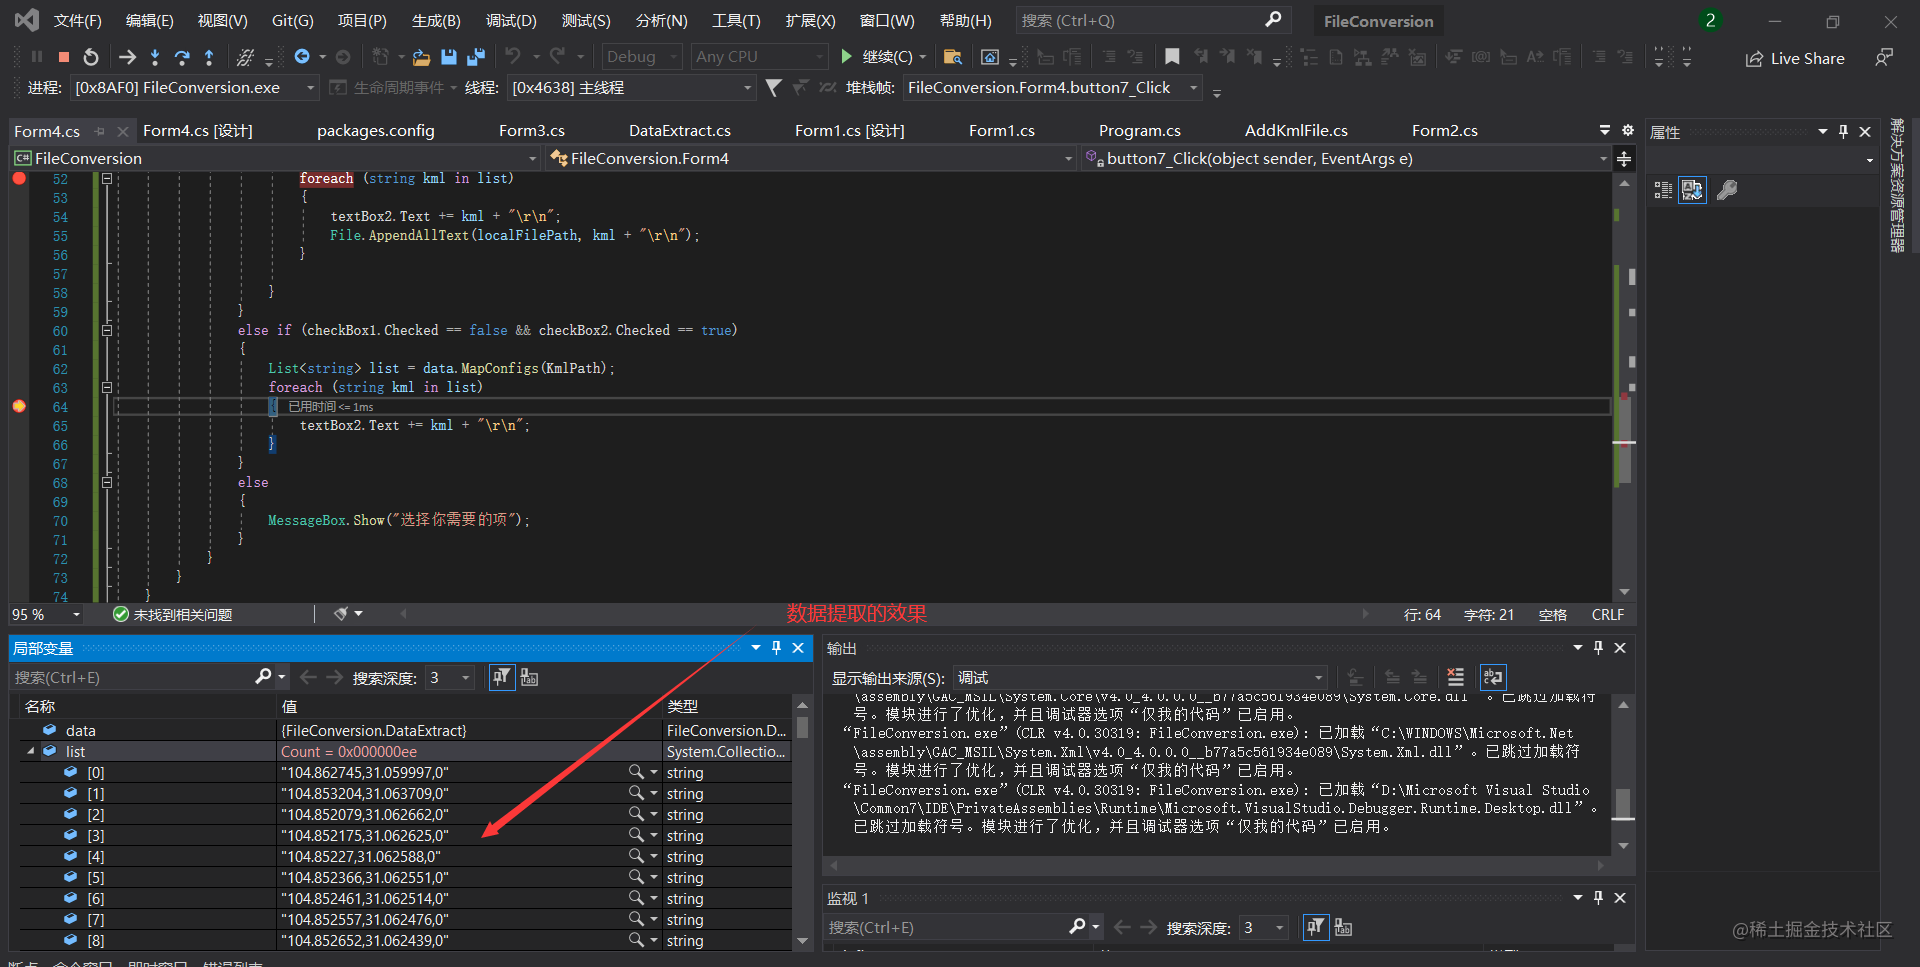The image size is (1920, 967).
Task: Click Show Next Statement arrow icon
Action: tap(127, 57)
